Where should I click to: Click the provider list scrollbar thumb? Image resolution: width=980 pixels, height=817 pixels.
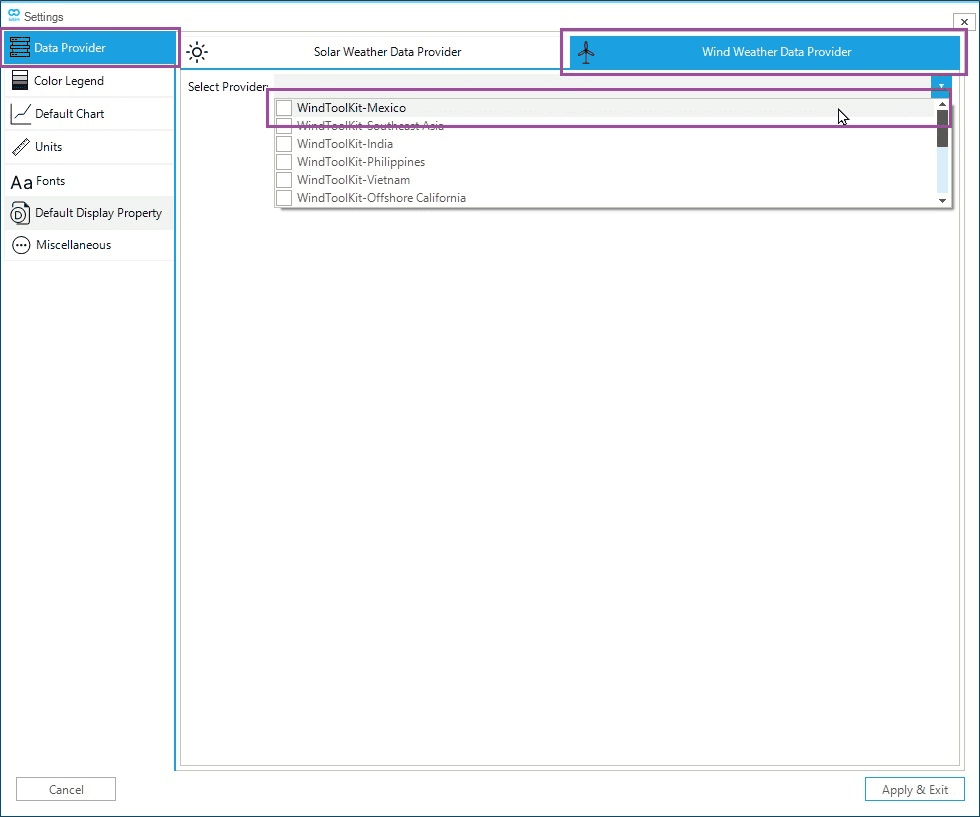pos(942,129)
